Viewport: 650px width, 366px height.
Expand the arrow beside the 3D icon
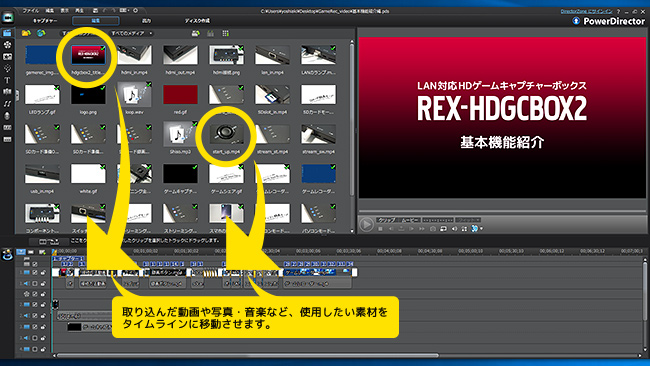[482, 229]
